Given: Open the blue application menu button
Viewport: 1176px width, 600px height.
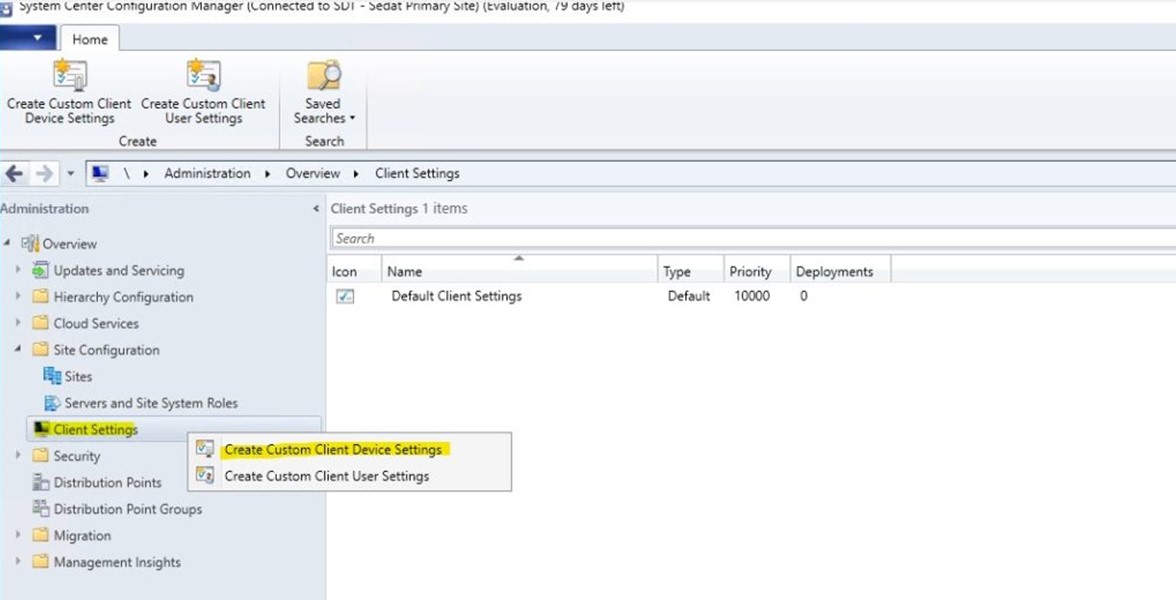Looking at the screenshot, I should (28, 38).
